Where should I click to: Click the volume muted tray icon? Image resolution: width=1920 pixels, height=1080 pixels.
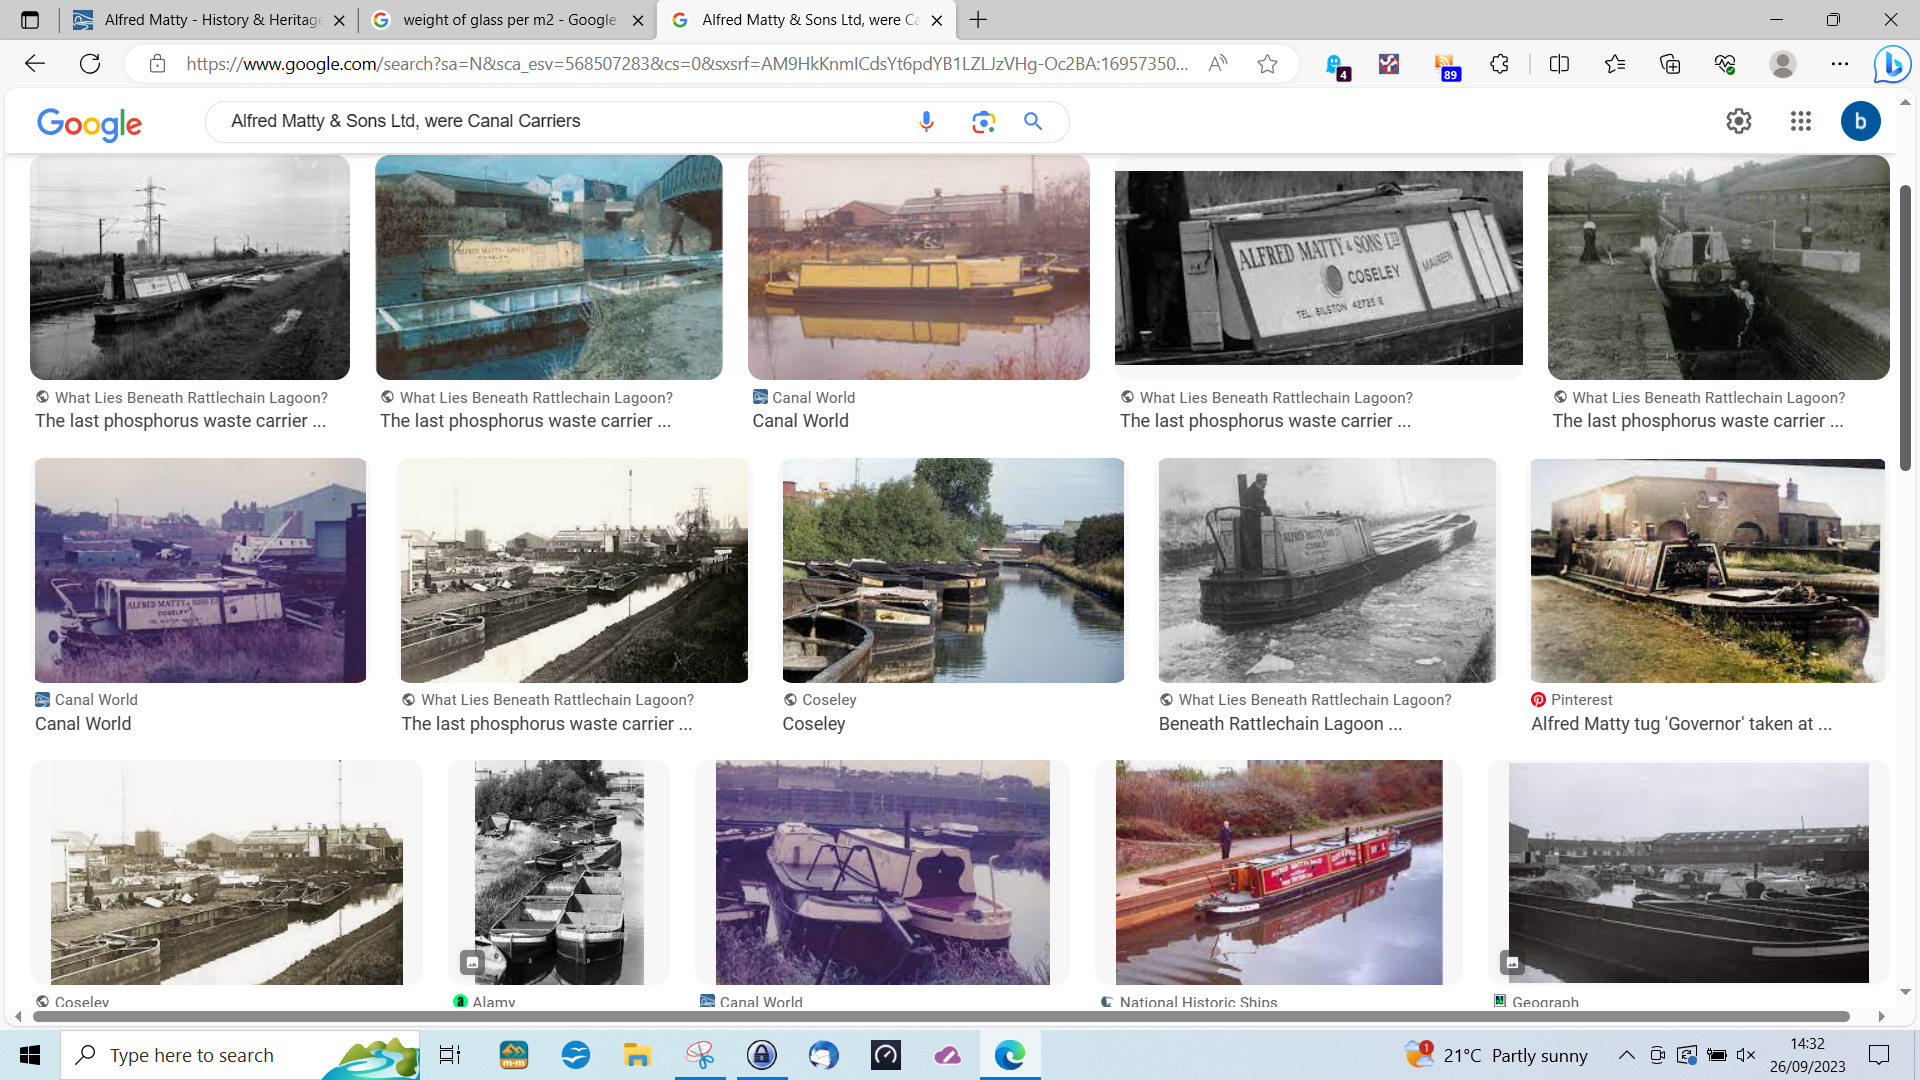(x=1746, y=1055)
